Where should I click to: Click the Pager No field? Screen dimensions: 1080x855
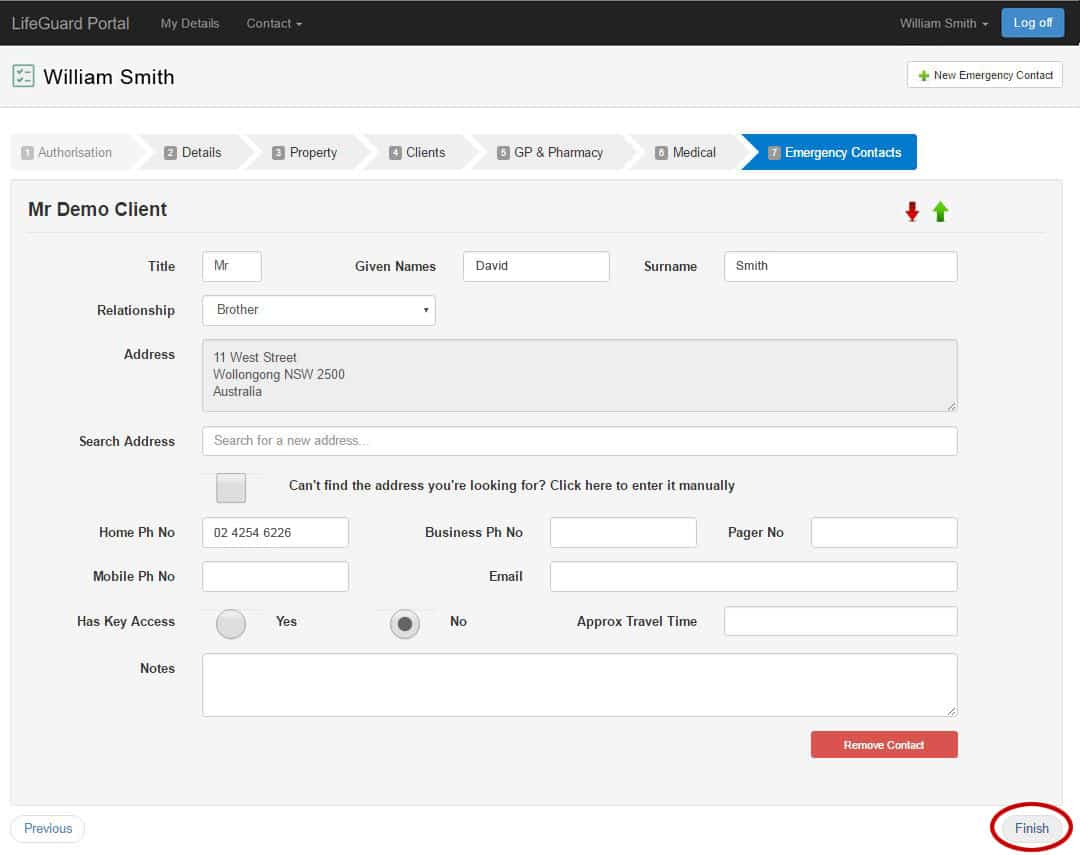click(x=884, y=533)
